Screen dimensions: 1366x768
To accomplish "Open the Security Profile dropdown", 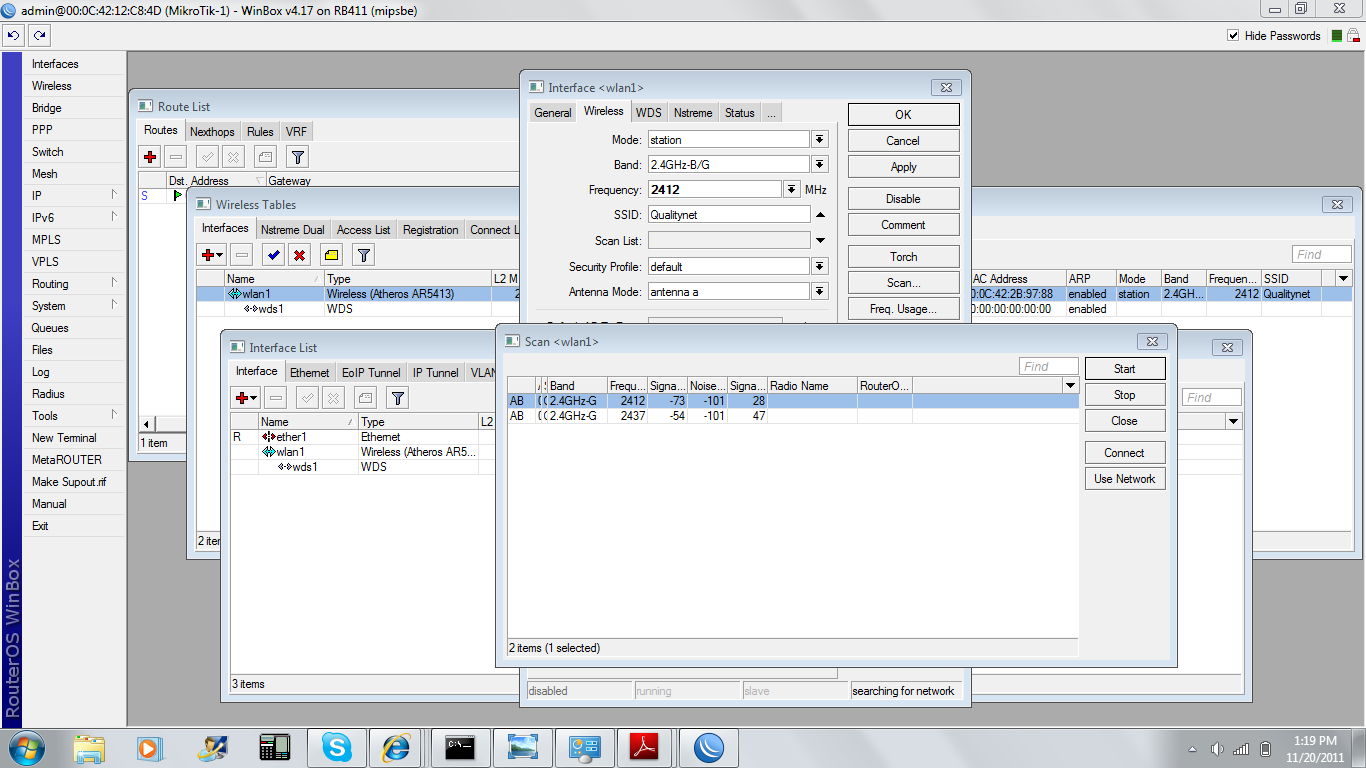I will (820, 266).
